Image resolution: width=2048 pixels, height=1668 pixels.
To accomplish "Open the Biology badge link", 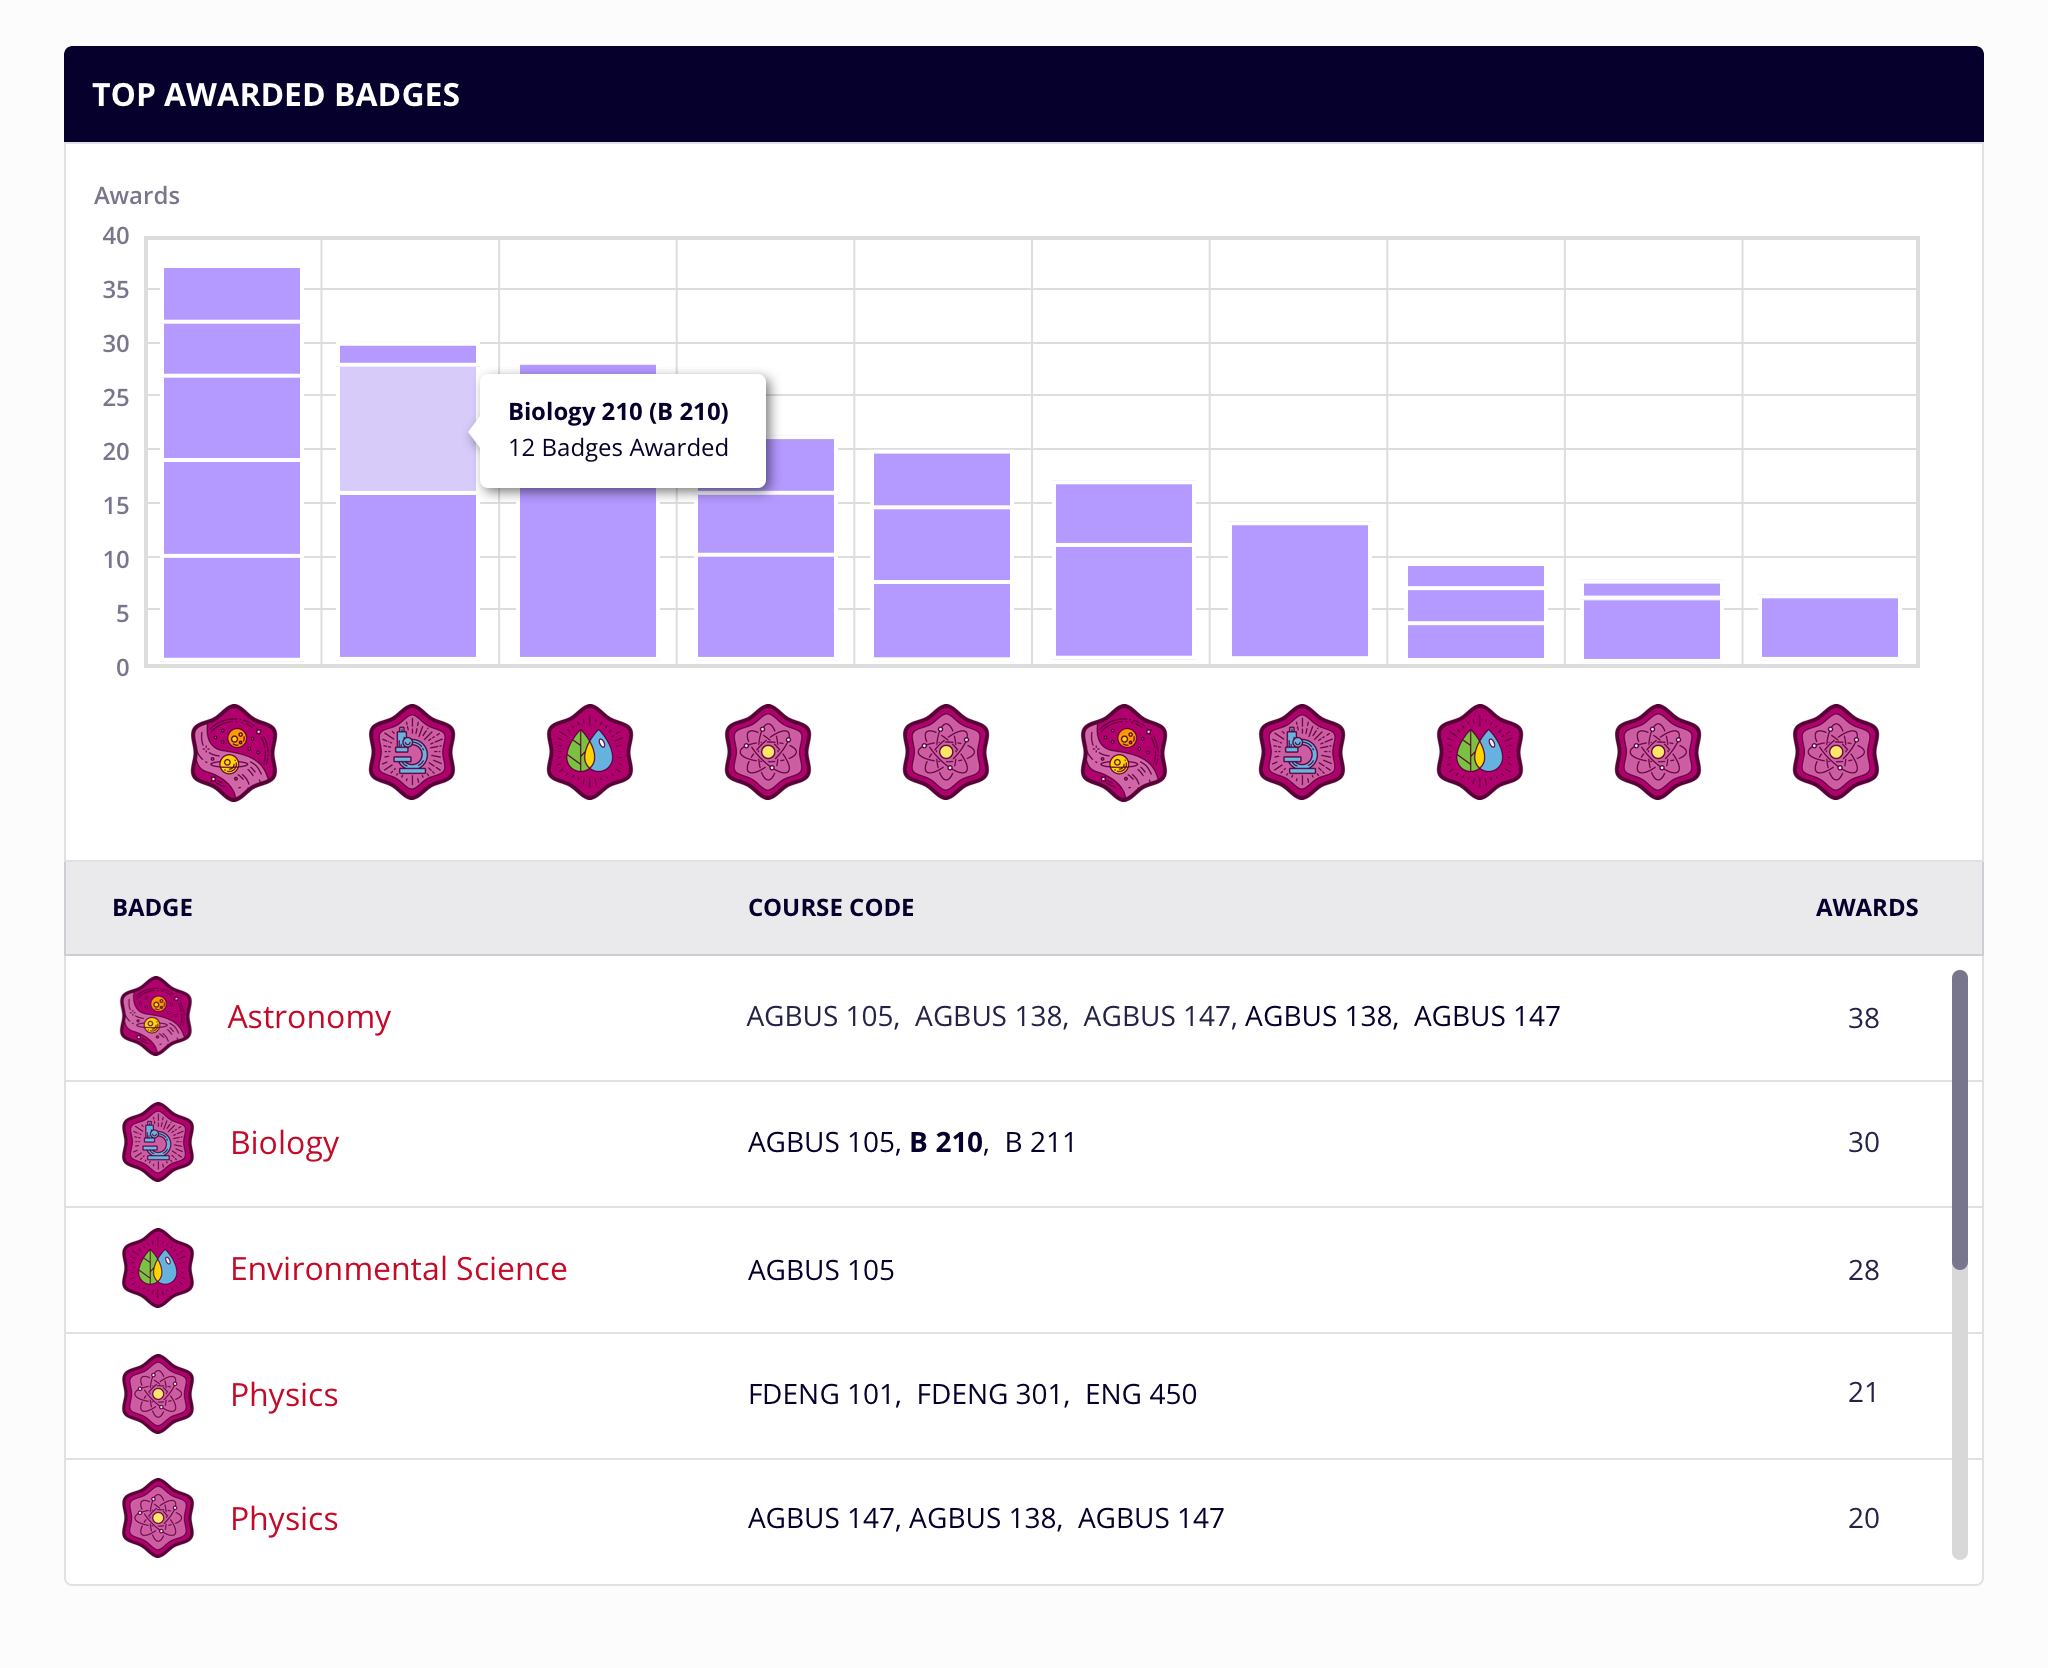I will click(x=284, y=1142).
